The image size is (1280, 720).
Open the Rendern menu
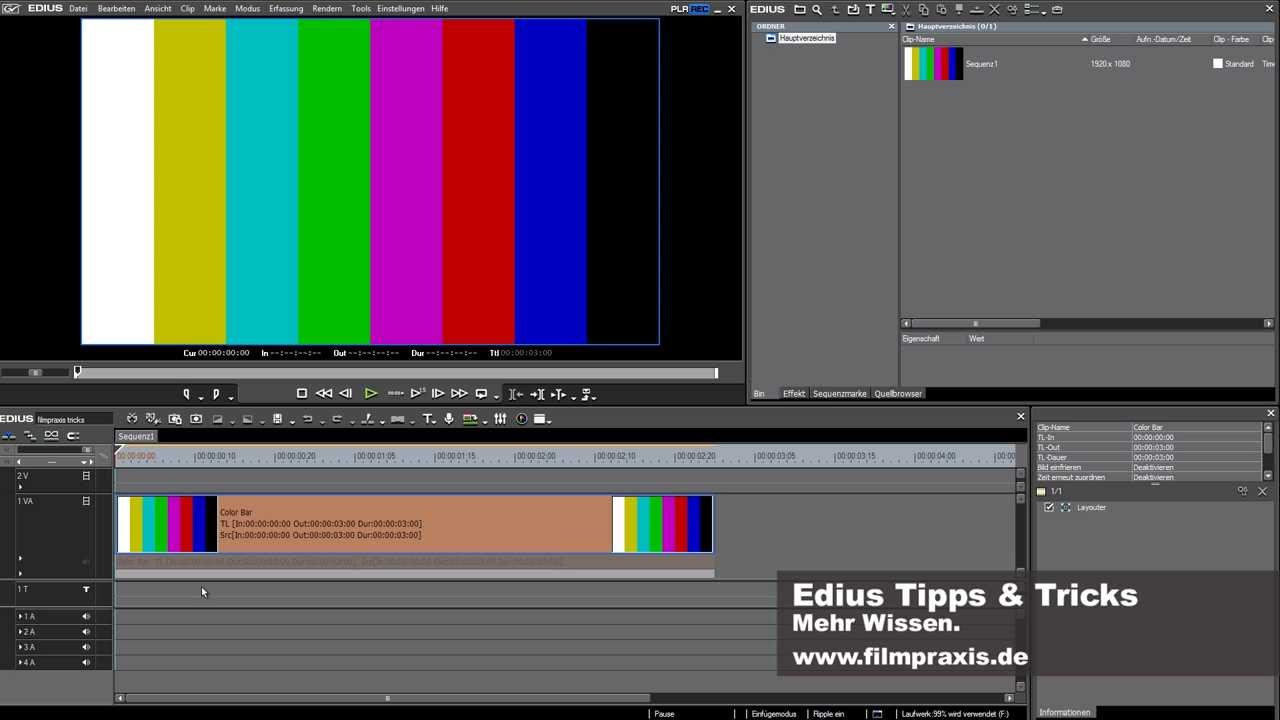(327, 9)
